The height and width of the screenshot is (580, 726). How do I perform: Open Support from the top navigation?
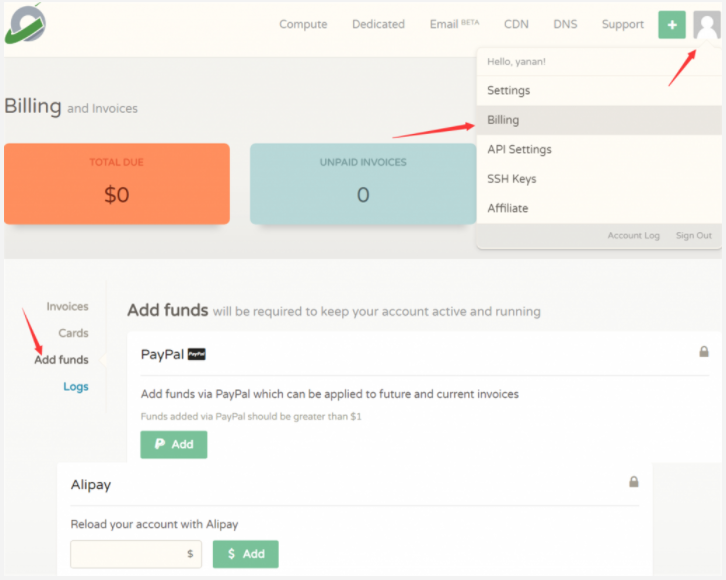point(622,25)
